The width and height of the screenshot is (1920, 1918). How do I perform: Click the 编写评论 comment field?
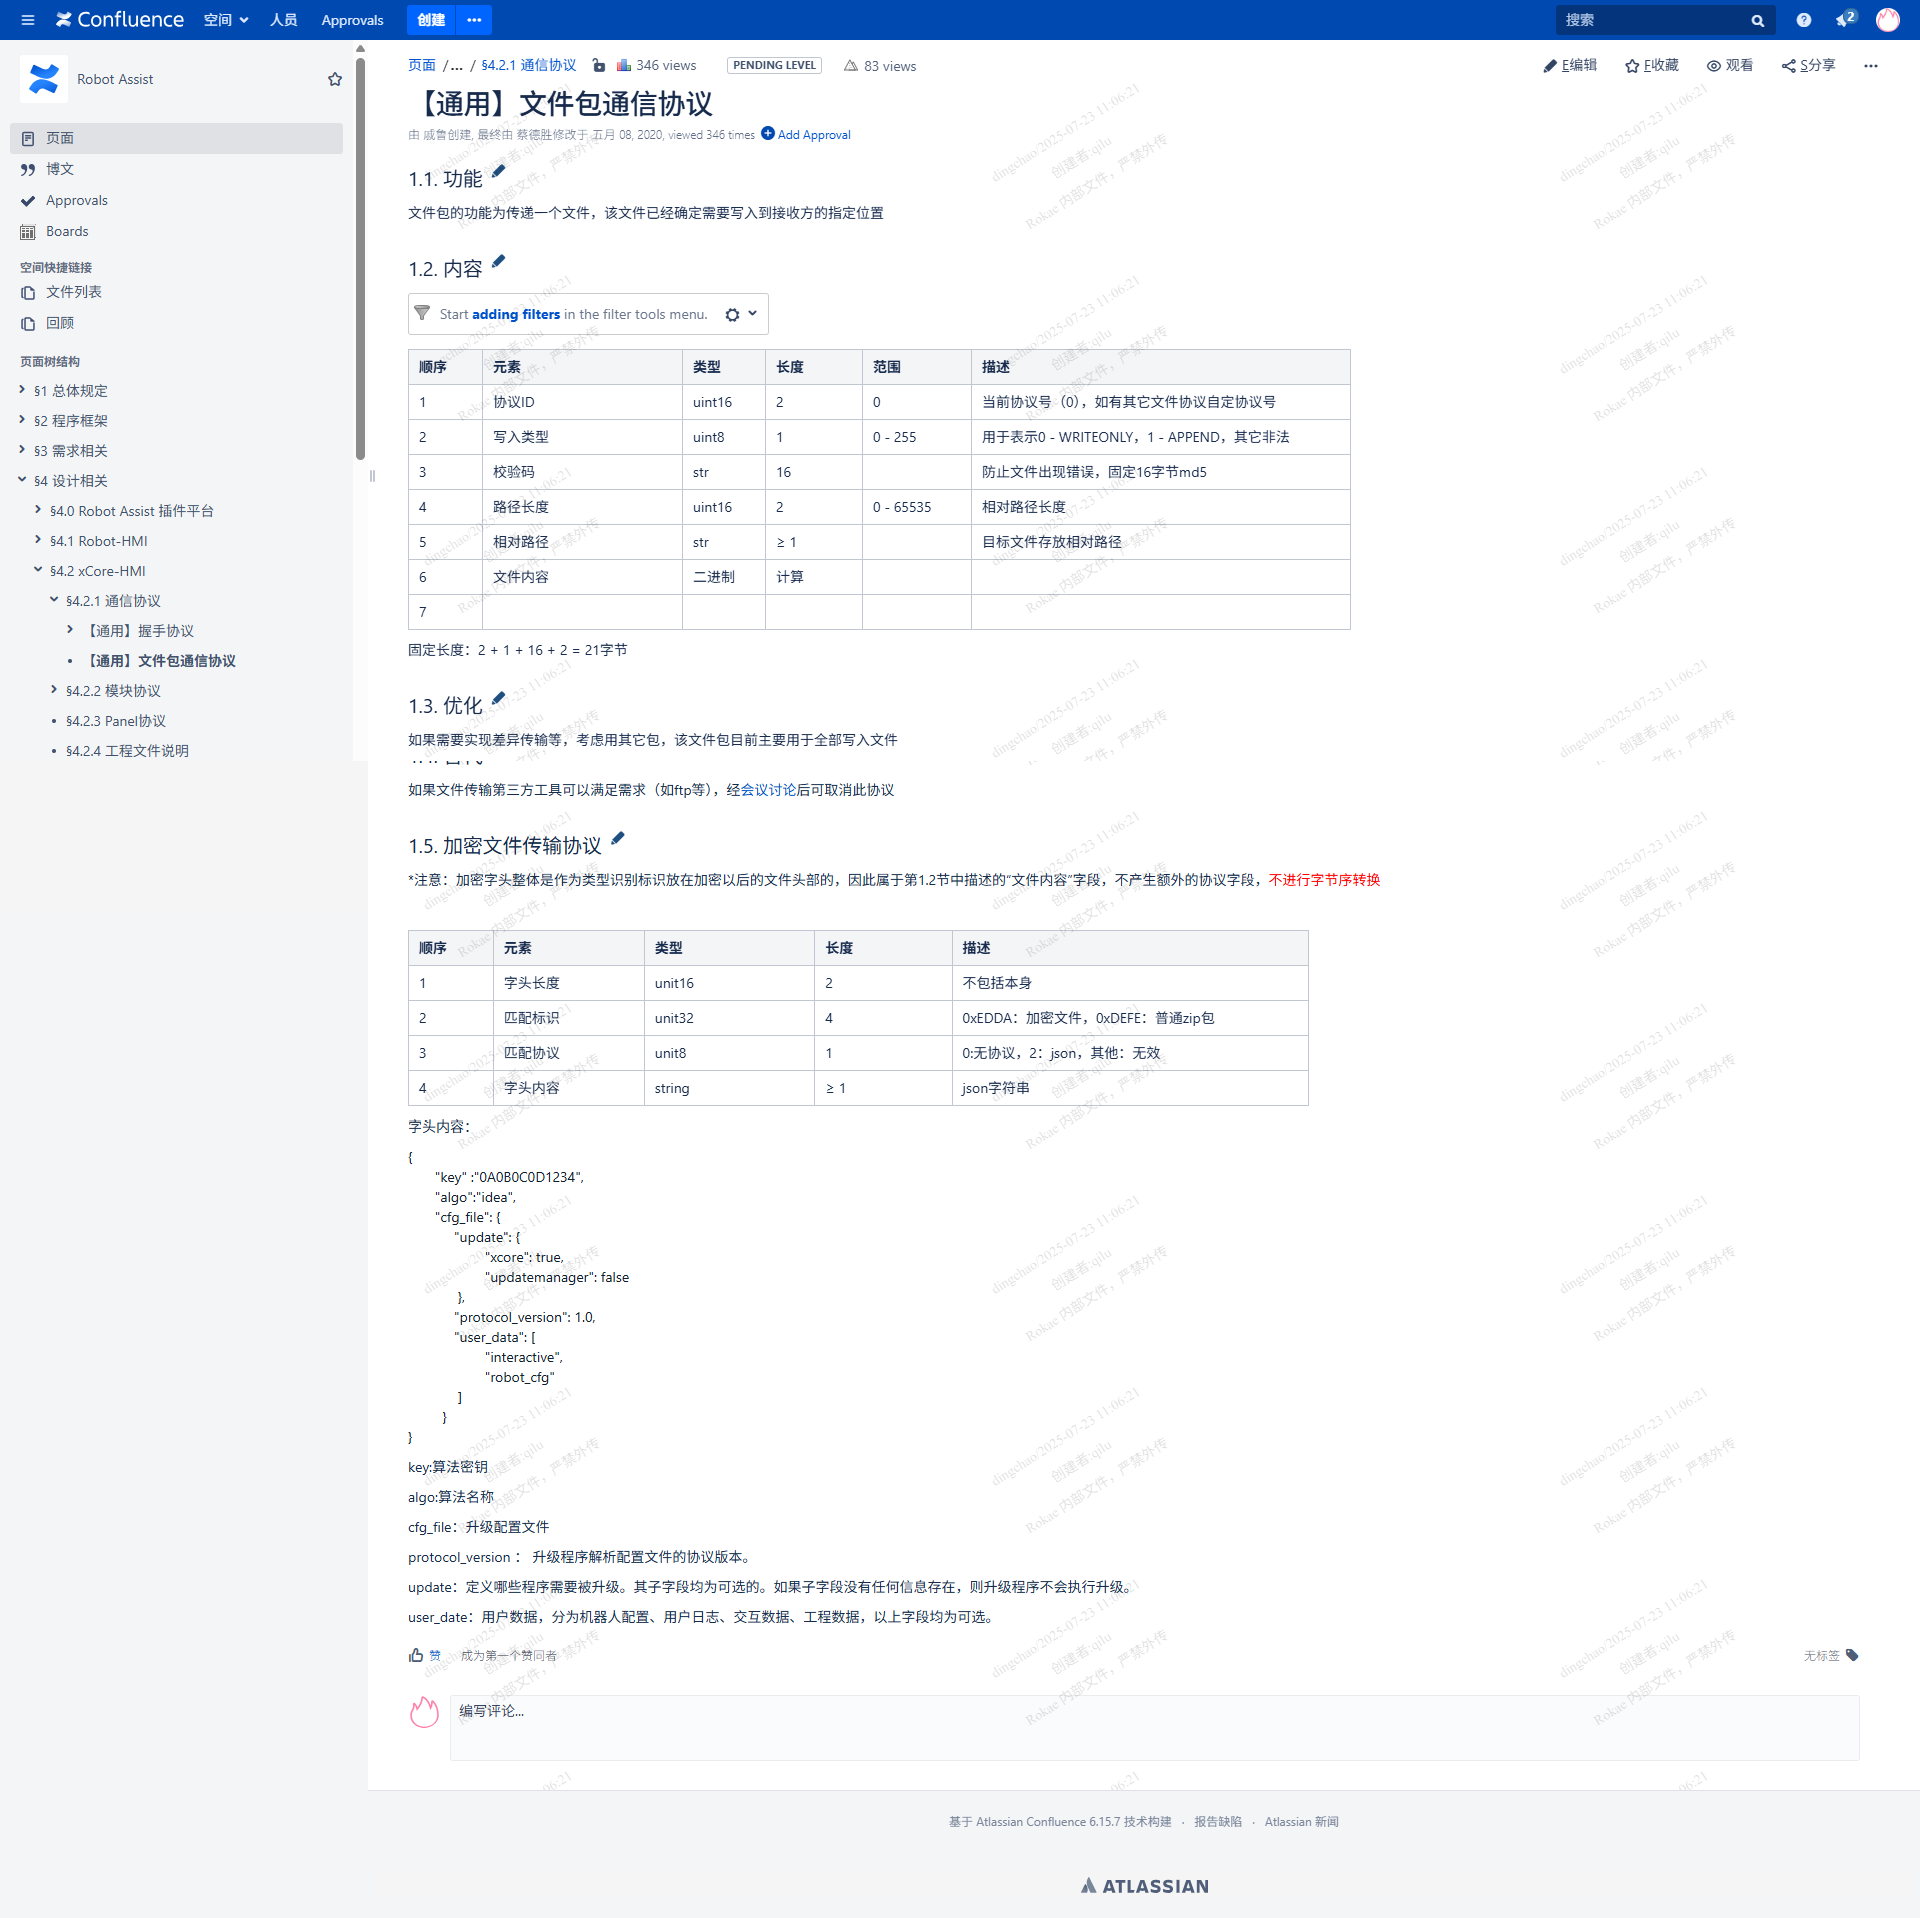click(1153, 1726)
